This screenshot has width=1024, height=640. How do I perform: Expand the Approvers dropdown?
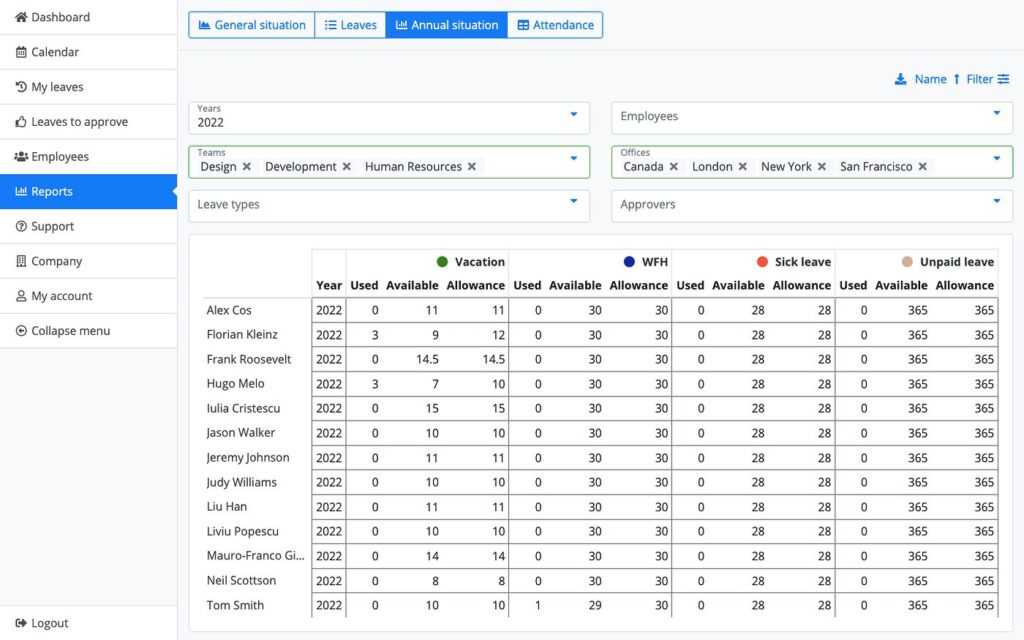pos(996,202)
